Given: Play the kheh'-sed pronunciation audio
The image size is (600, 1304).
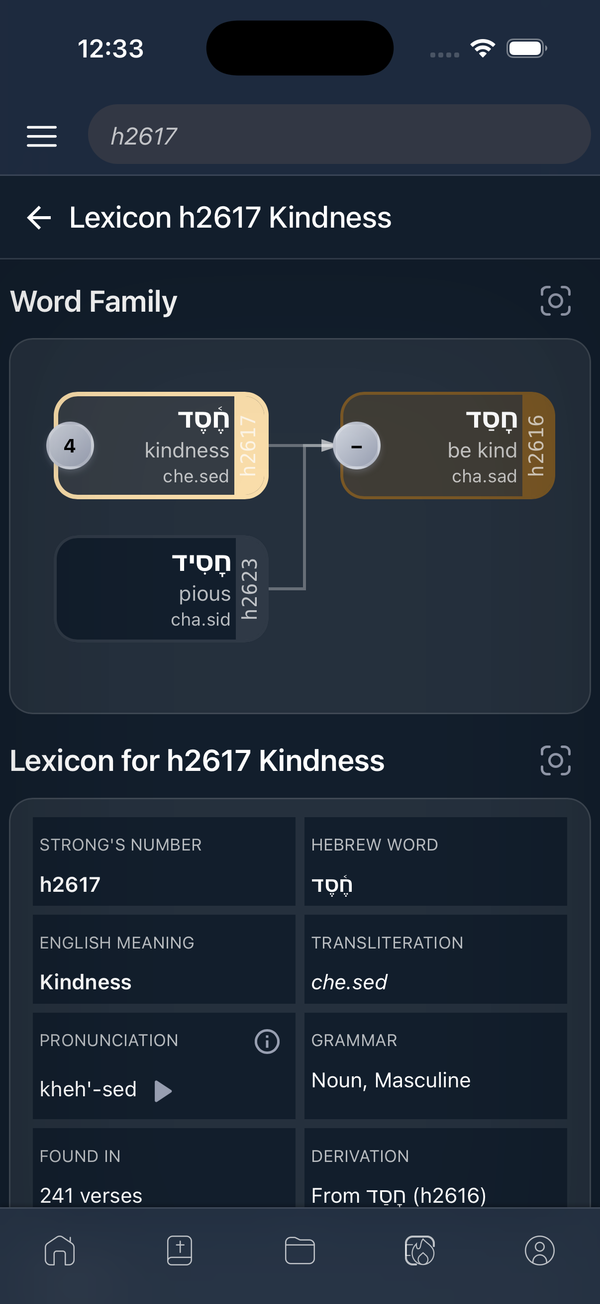Looking at the screenshot, I should coord(163,1090).
